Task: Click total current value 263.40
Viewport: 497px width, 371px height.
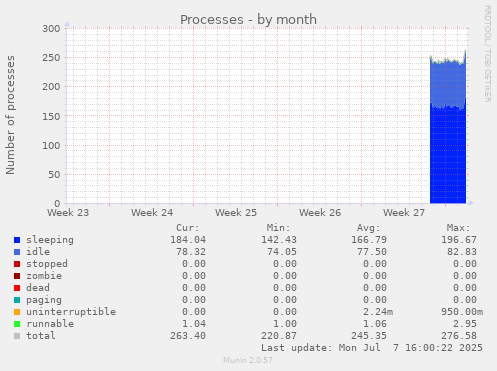Action: point(188,336)
